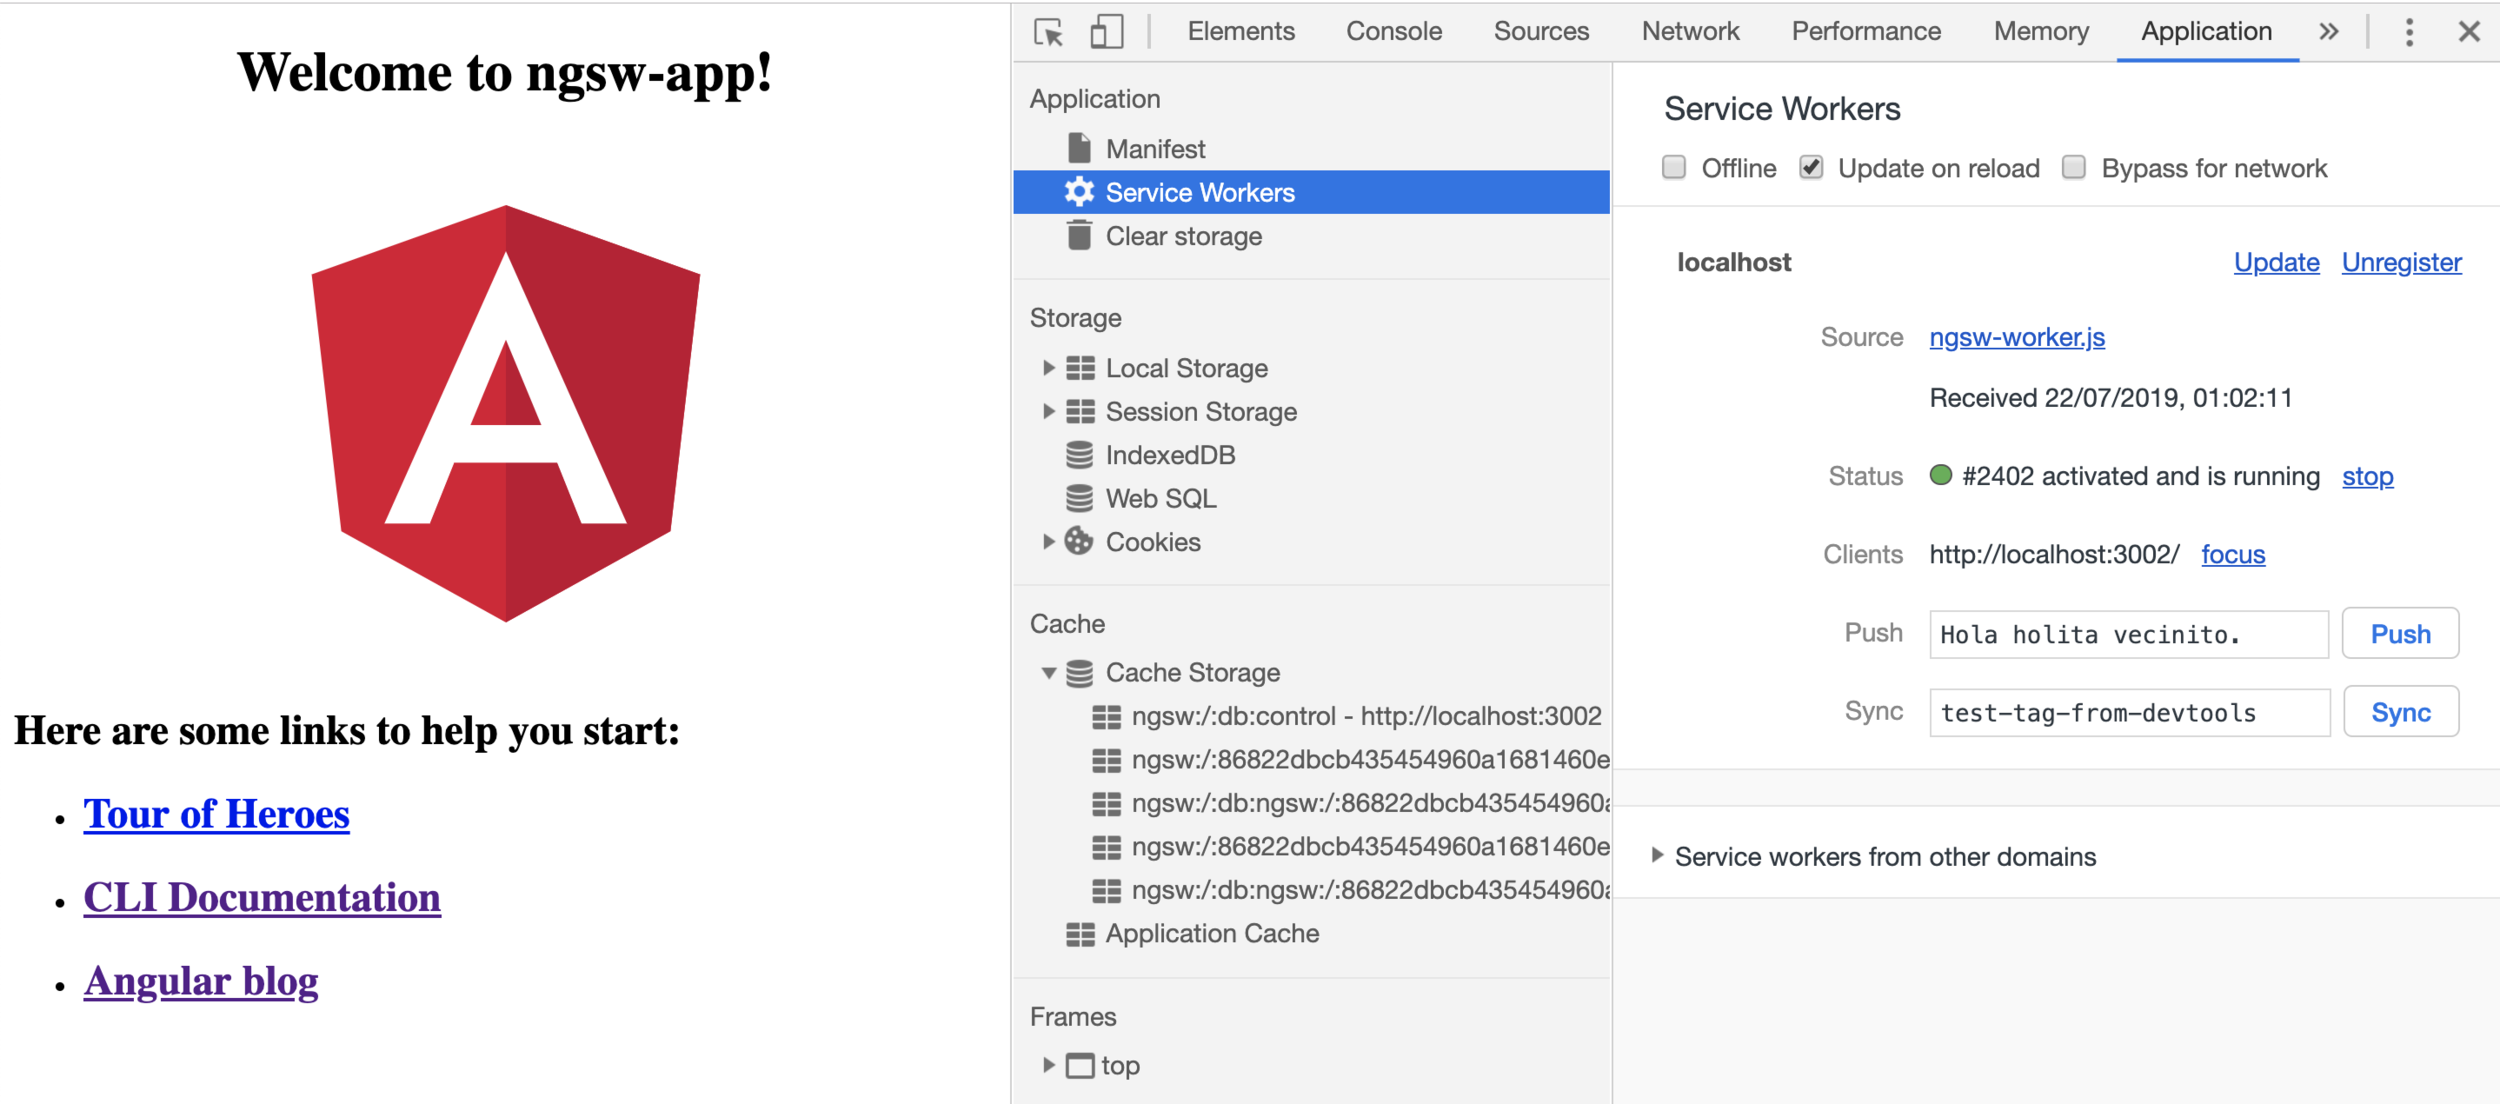Show more DevTools tabs chevron

(x=2329, y=32)
